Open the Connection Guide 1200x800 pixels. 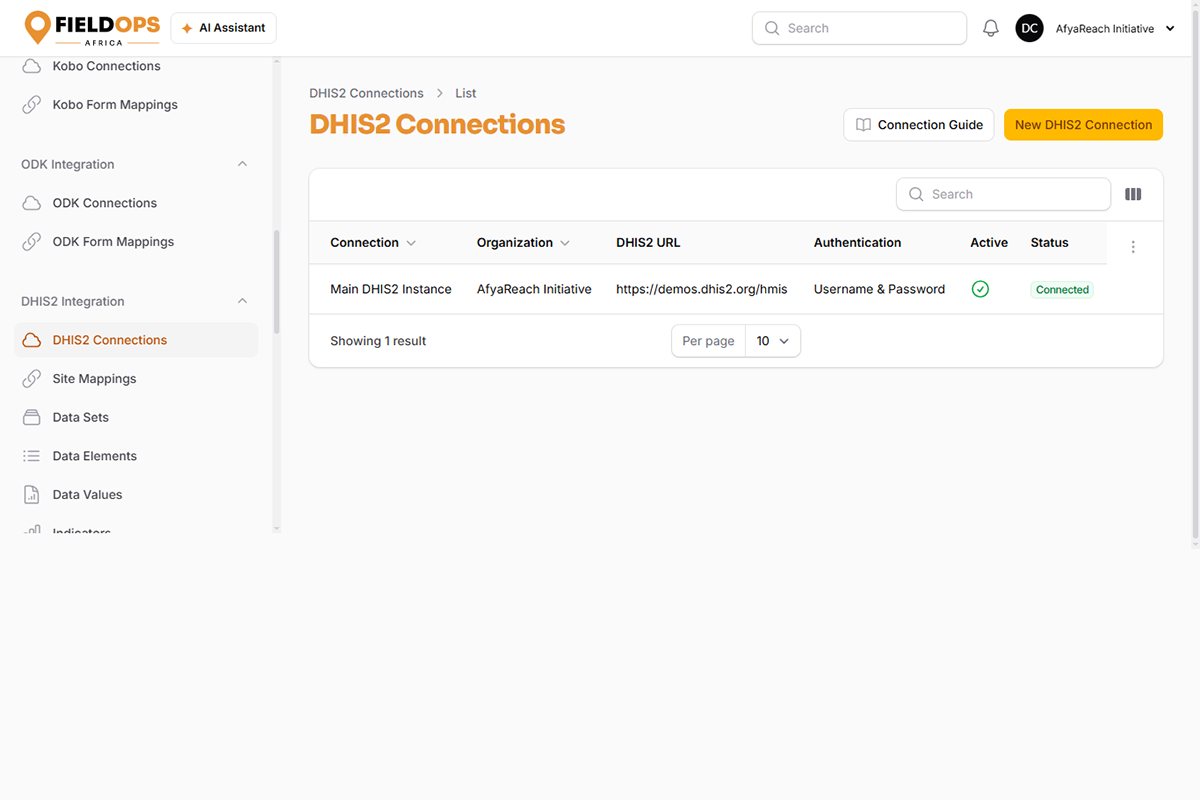(x=919, y=125)
